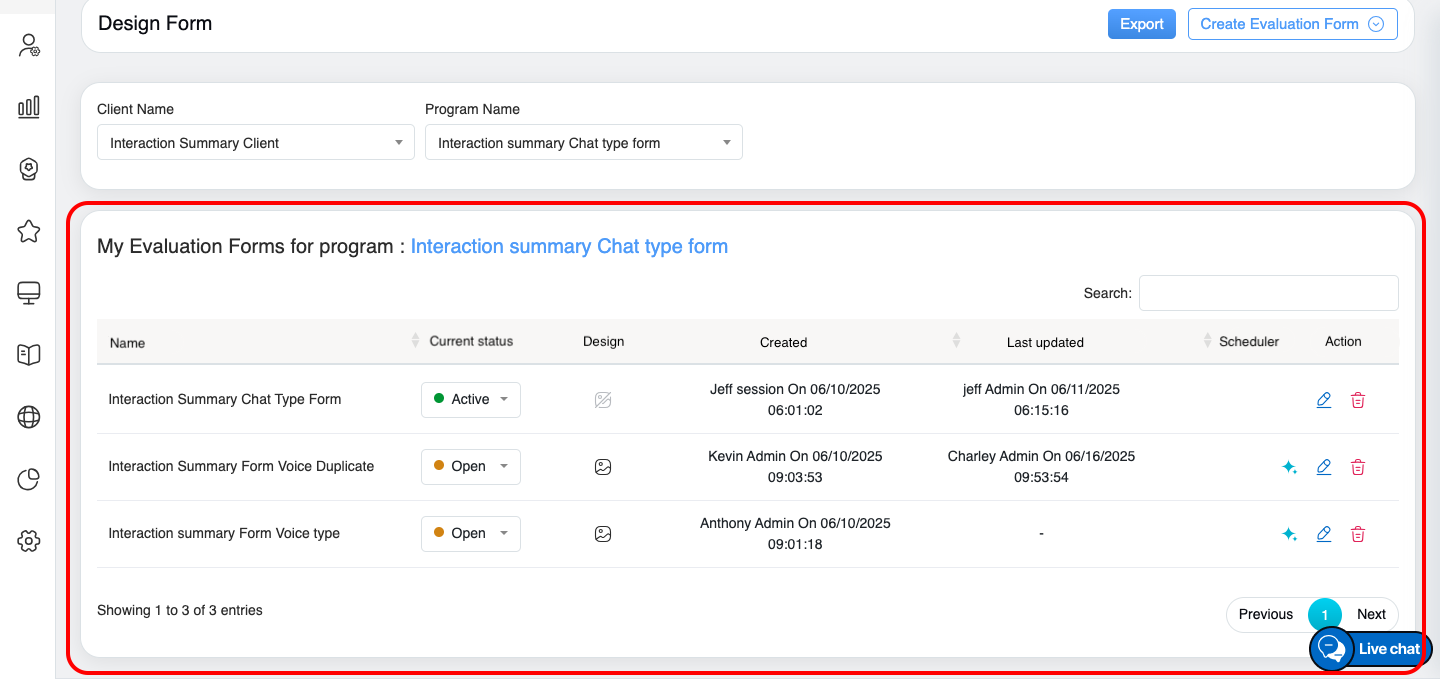The width and height of the screenshot is (1440, 679).
Task: Expand the Program Name dropdown
Action: pyautogui.click(x=583, y=143)
